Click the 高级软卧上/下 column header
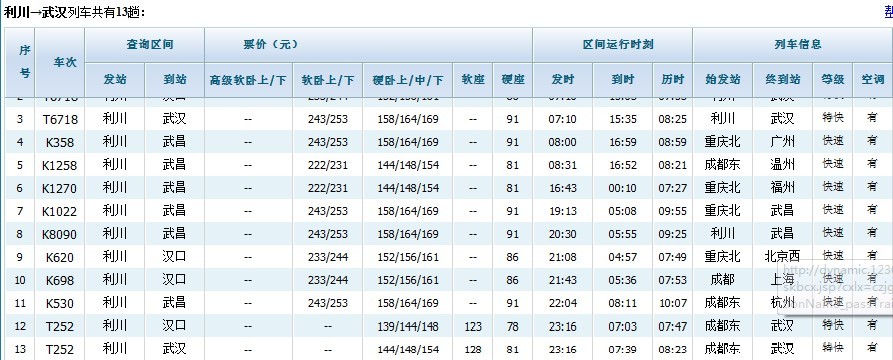 click(248, 80)
